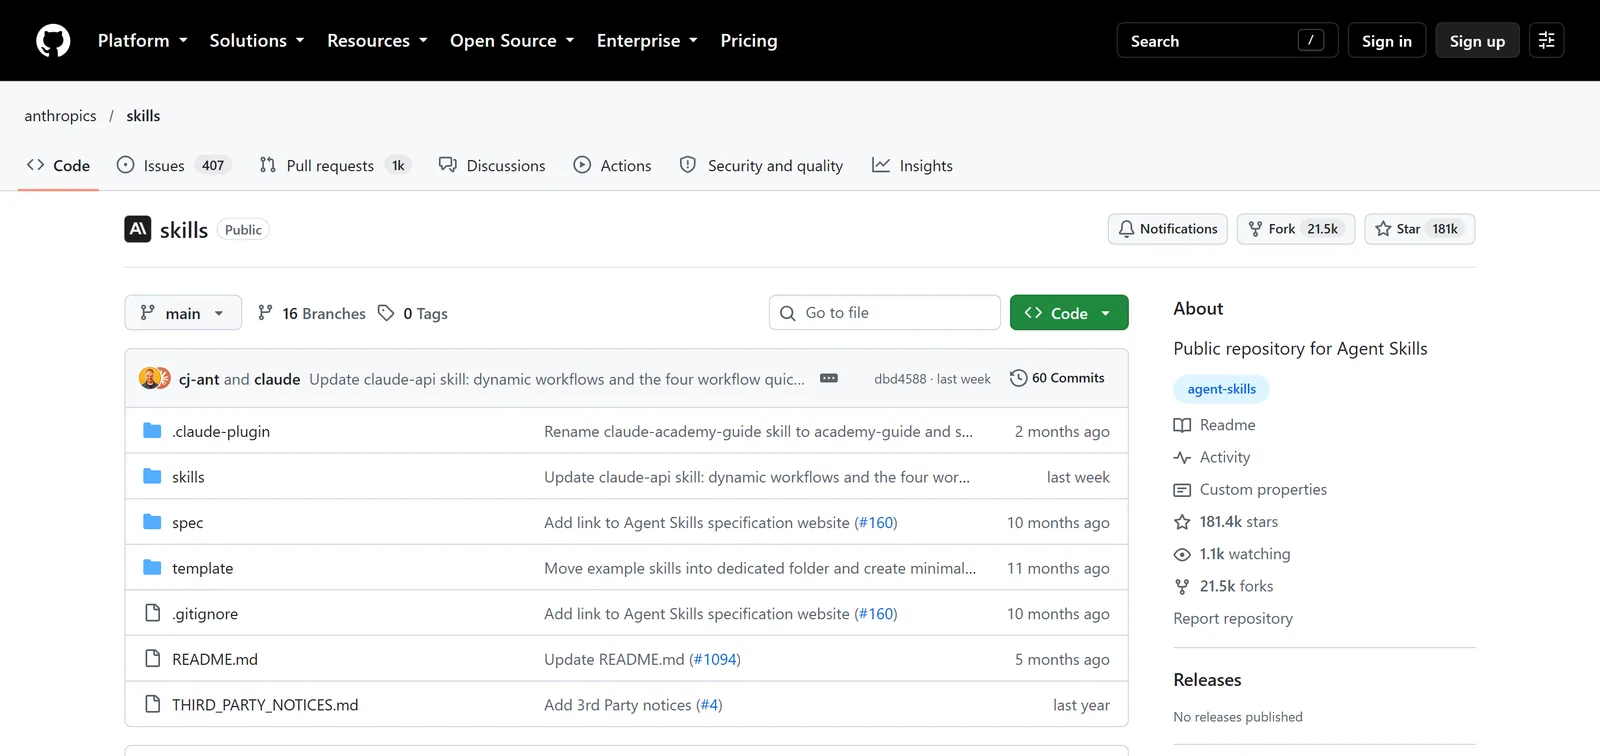Click the Go to file input
1600x756 pixels.
885,313
